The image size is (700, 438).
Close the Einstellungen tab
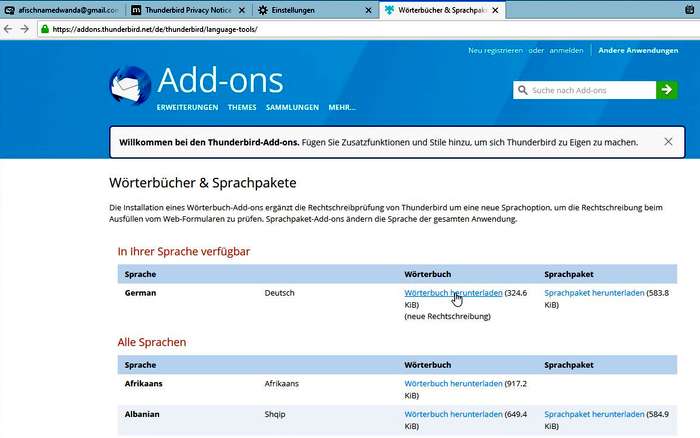tap(366, 9)
